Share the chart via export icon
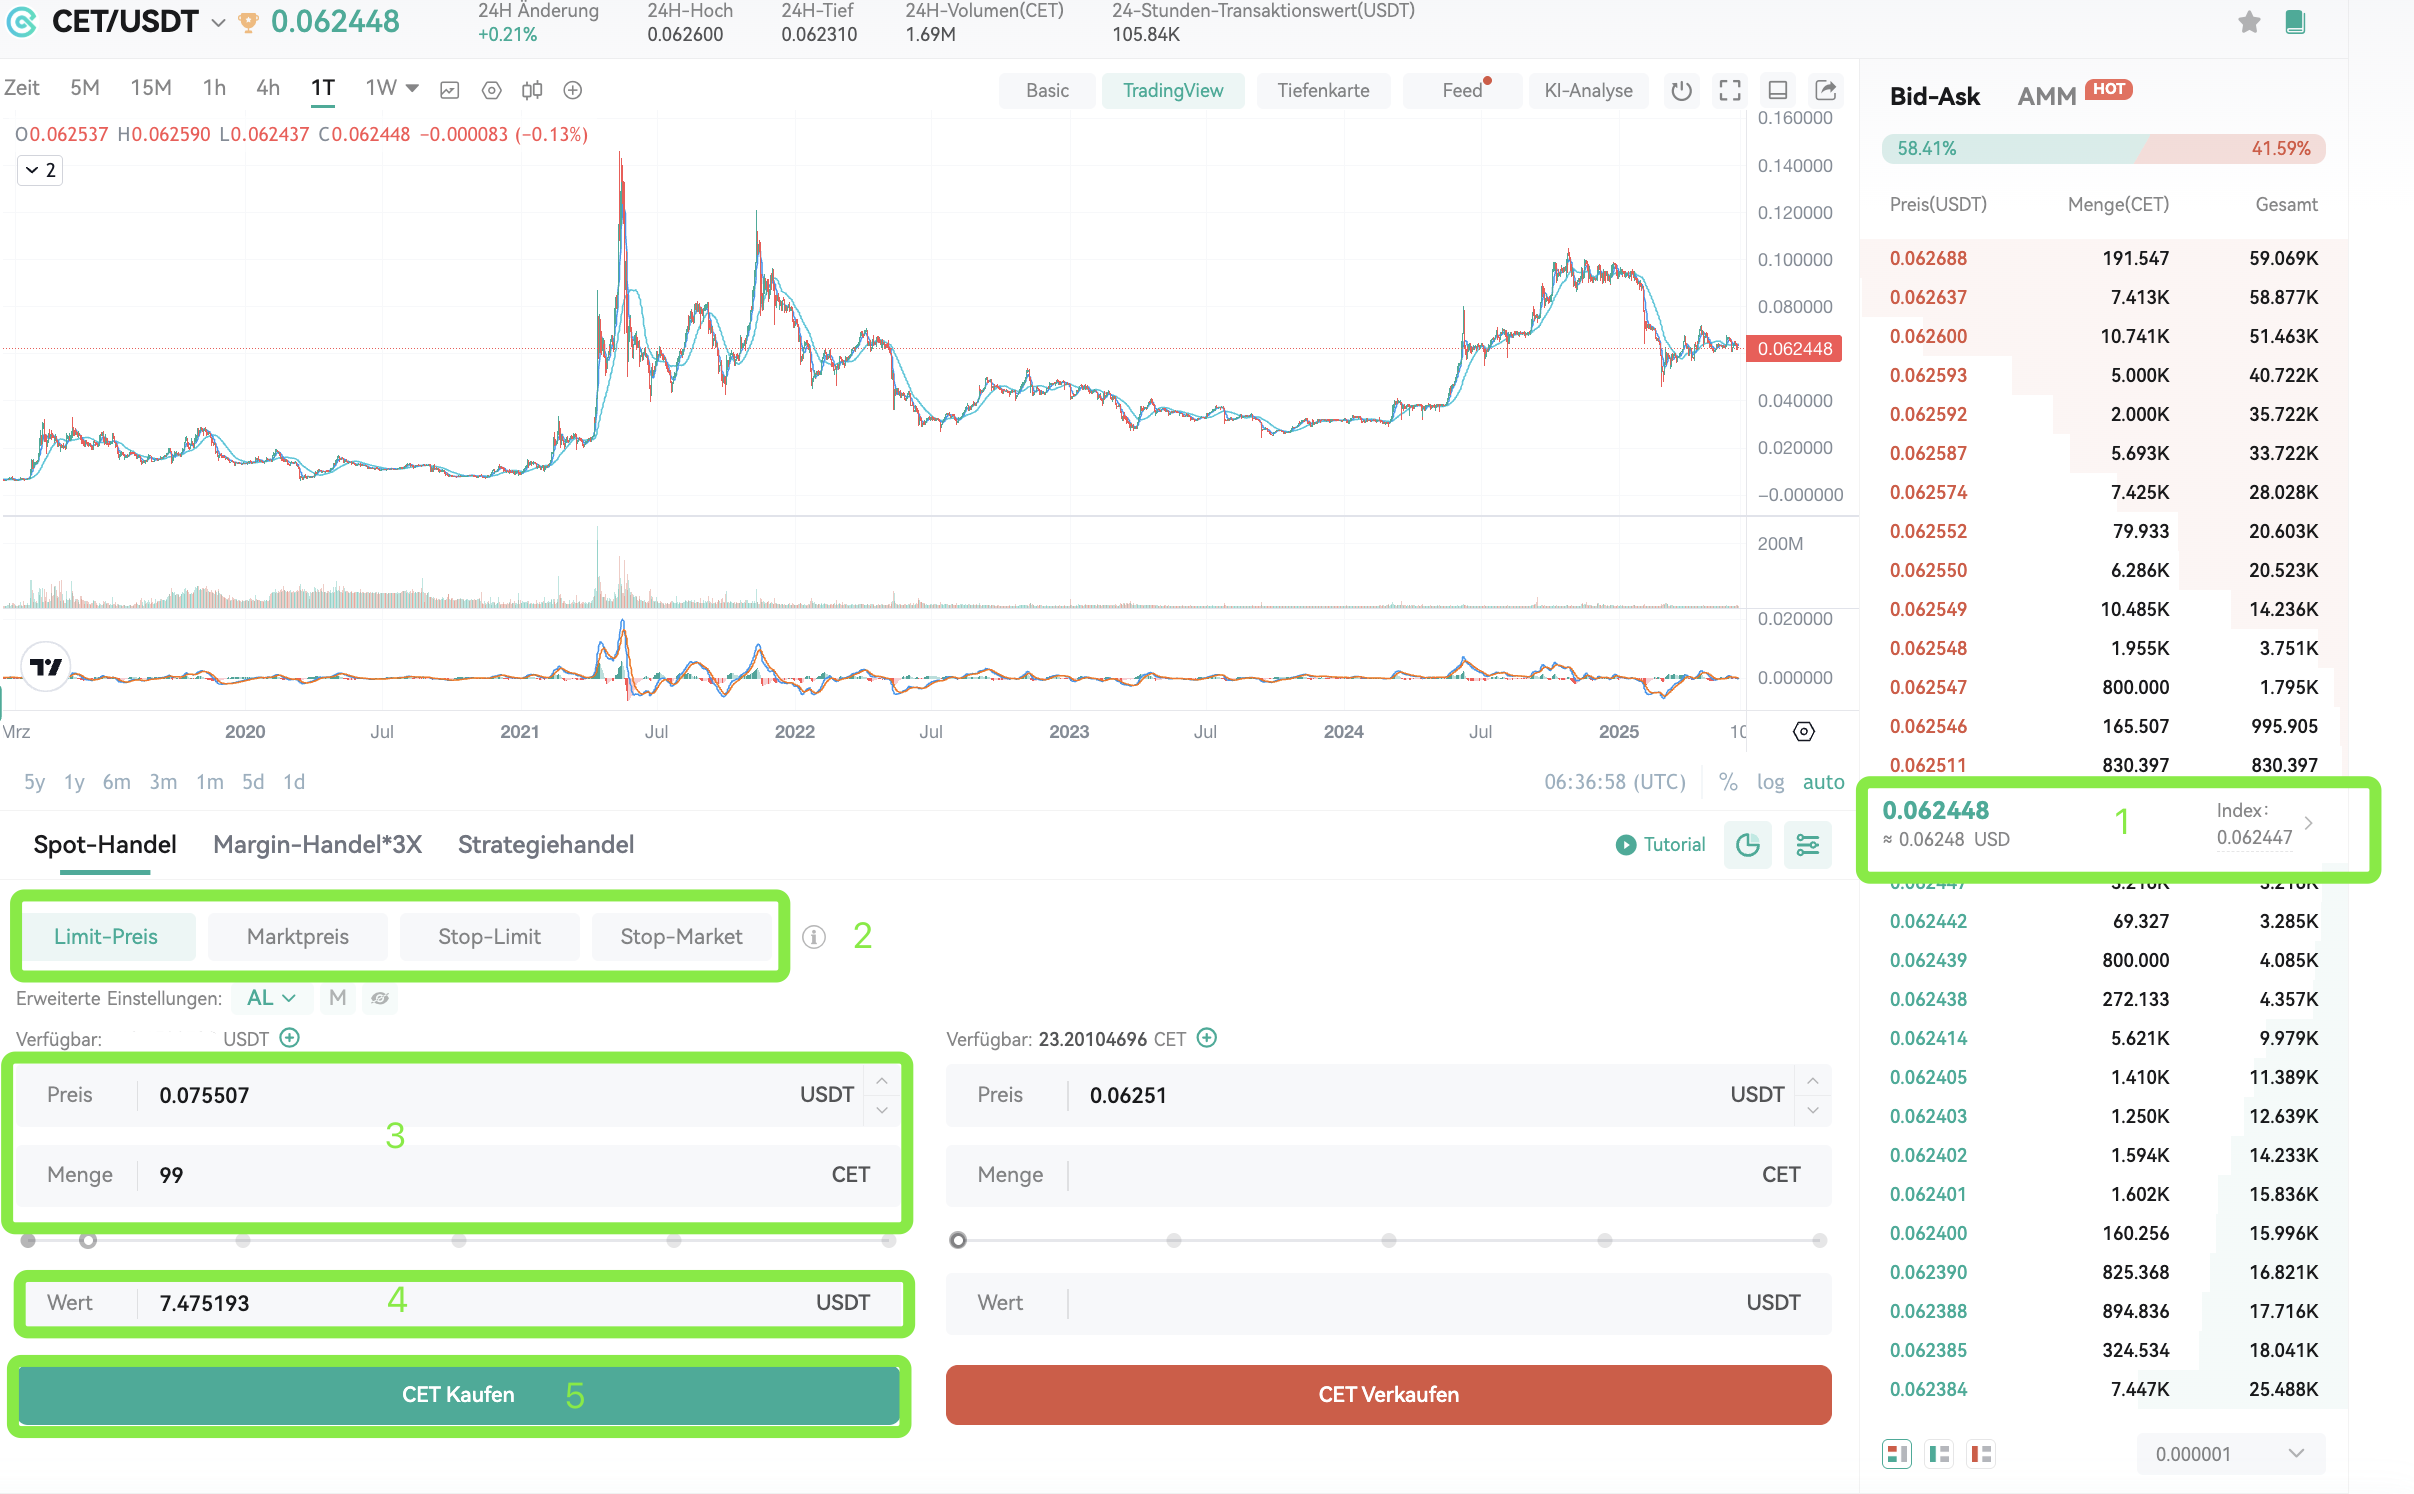Image resolution: width=2414 pixels, height=1494 pixels. [x=1826, y=90]
